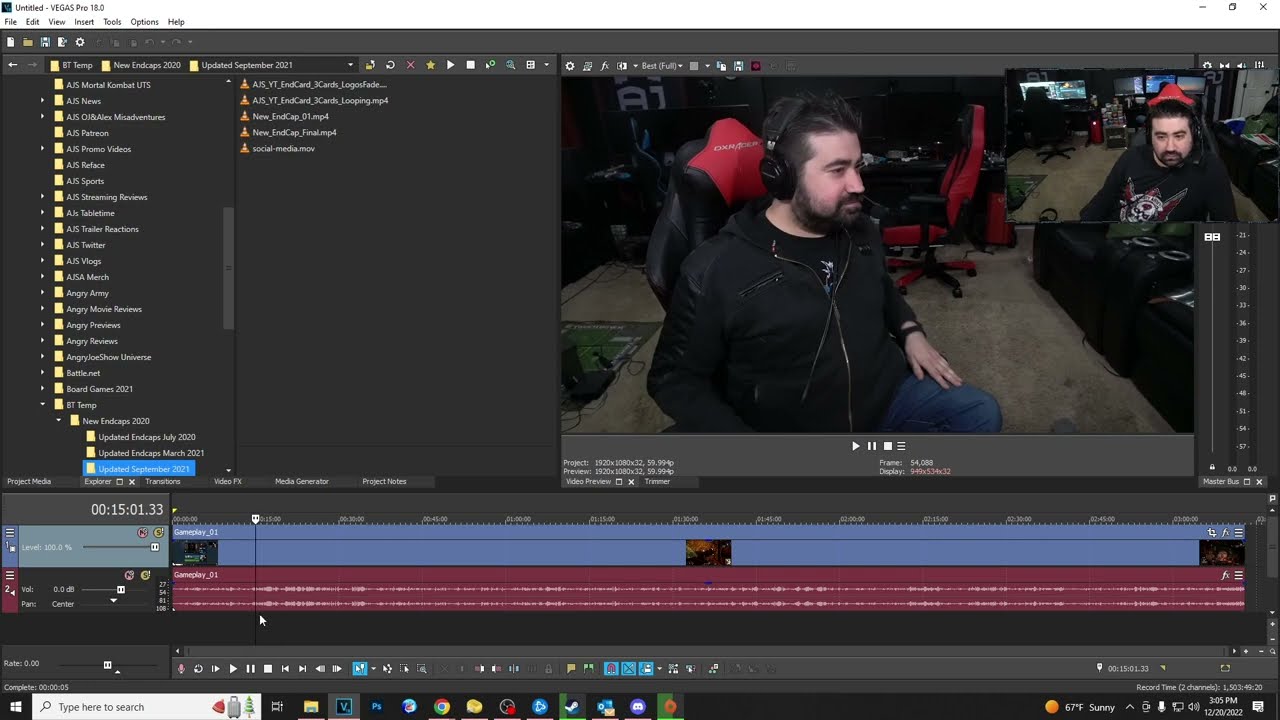The width and height of the screenshot is (1280, 720).
Task: Open the Project Notes tab
Action: pos(384,482)
